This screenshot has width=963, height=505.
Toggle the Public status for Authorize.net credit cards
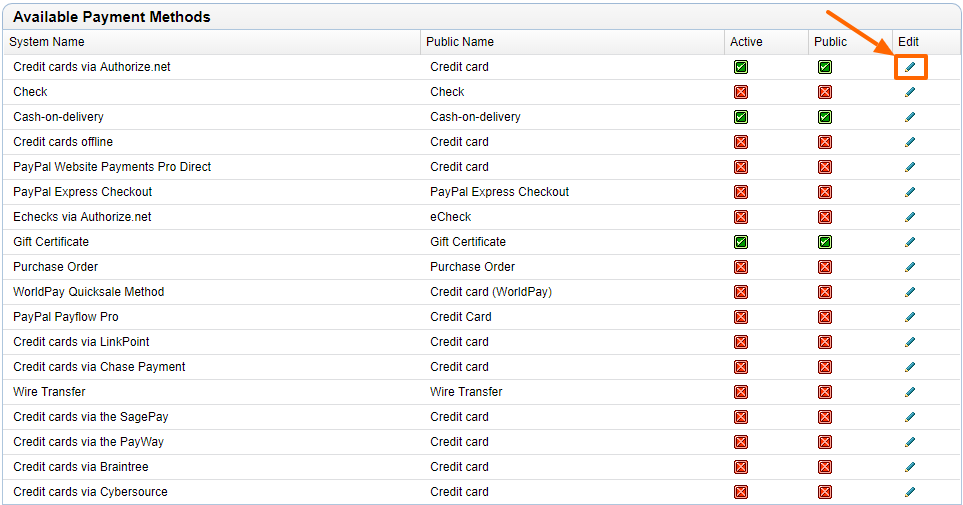point(825,67)
